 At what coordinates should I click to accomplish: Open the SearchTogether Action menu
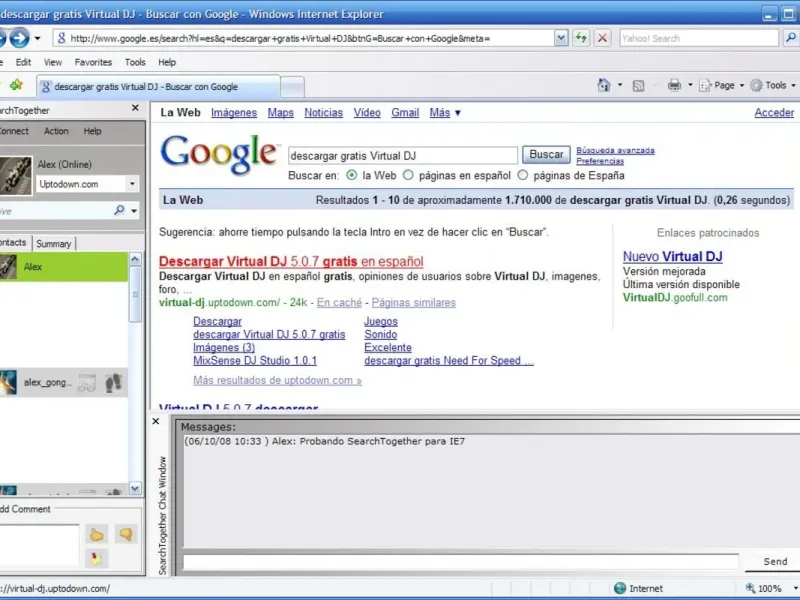point(56,131)
